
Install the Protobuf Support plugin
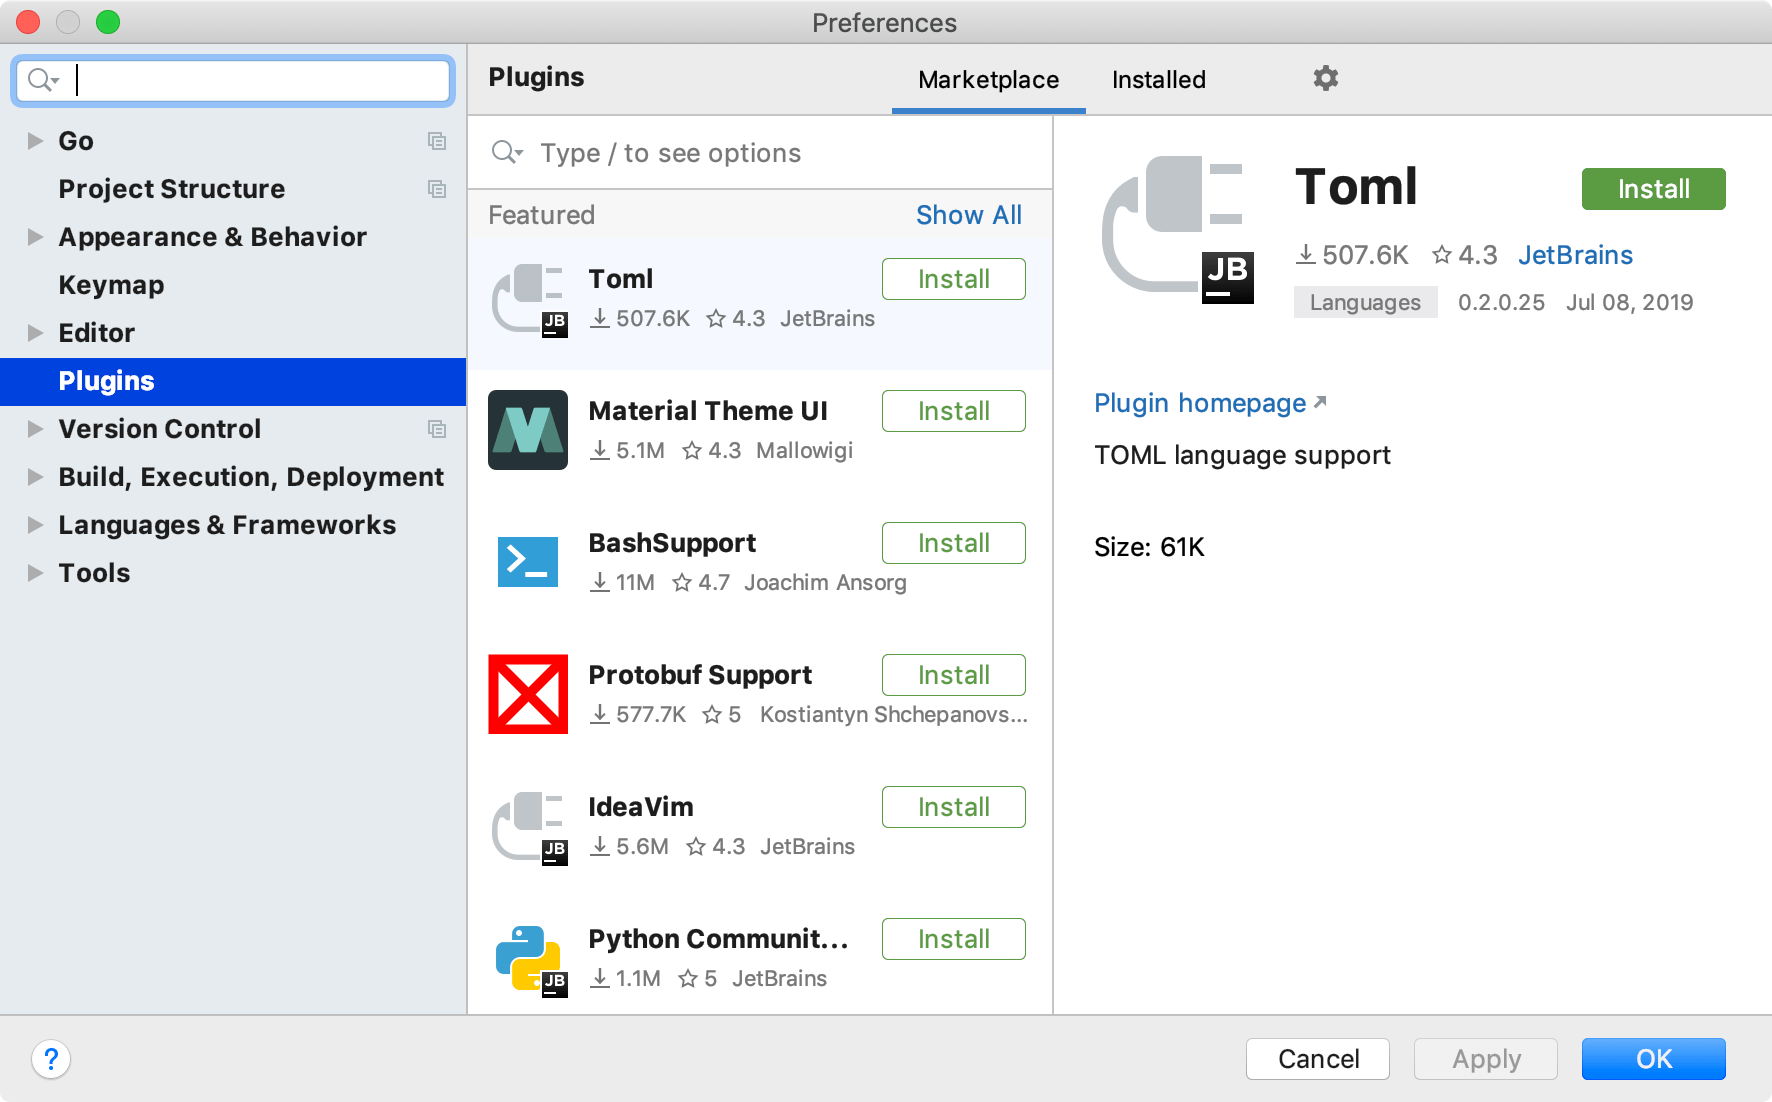point(953,675)
